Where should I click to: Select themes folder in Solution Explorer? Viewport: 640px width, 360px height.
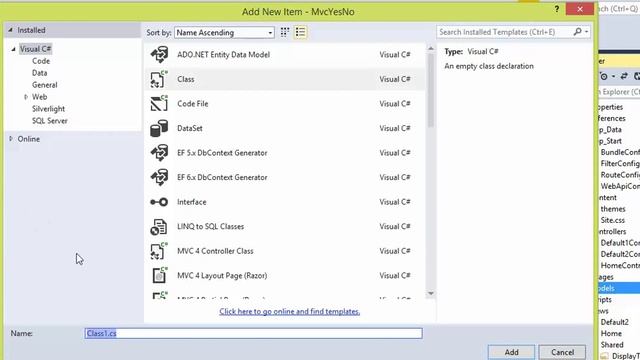(x=613, y=209)
